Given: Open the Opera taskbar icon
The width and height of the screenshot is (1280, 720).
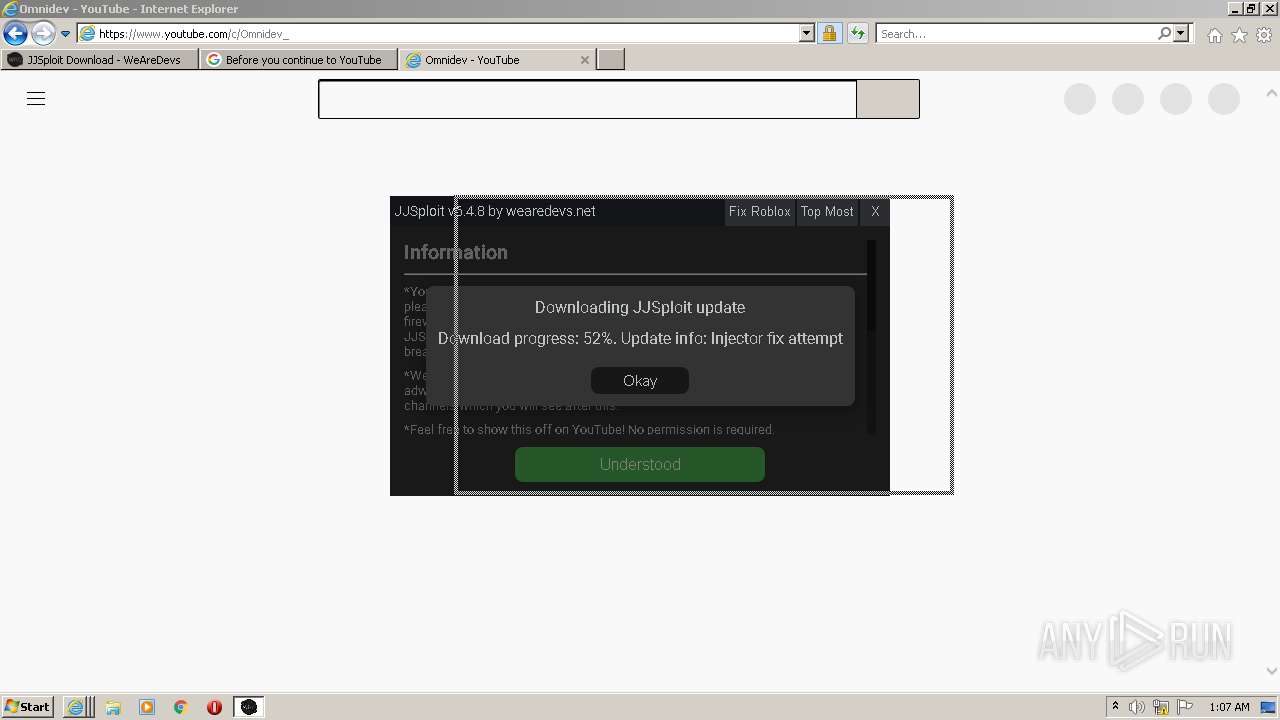Looking at the screenshot, I should 214,707.
